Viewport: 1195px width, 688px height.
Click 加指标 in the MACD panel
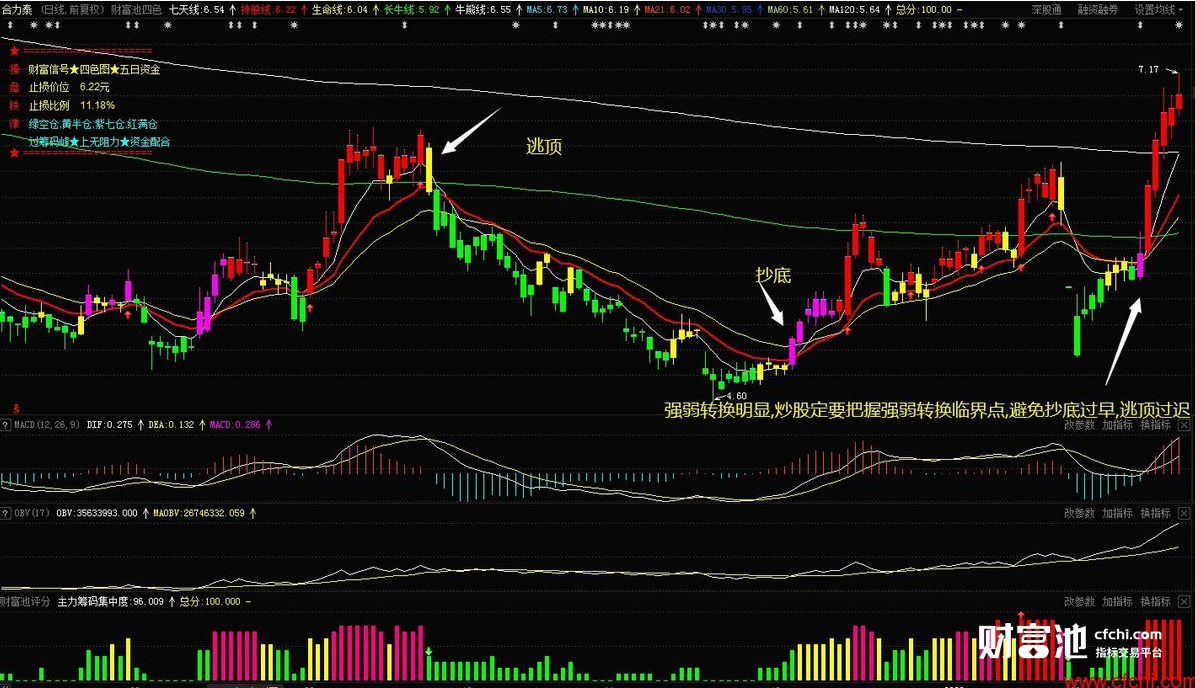(1117, 425)
